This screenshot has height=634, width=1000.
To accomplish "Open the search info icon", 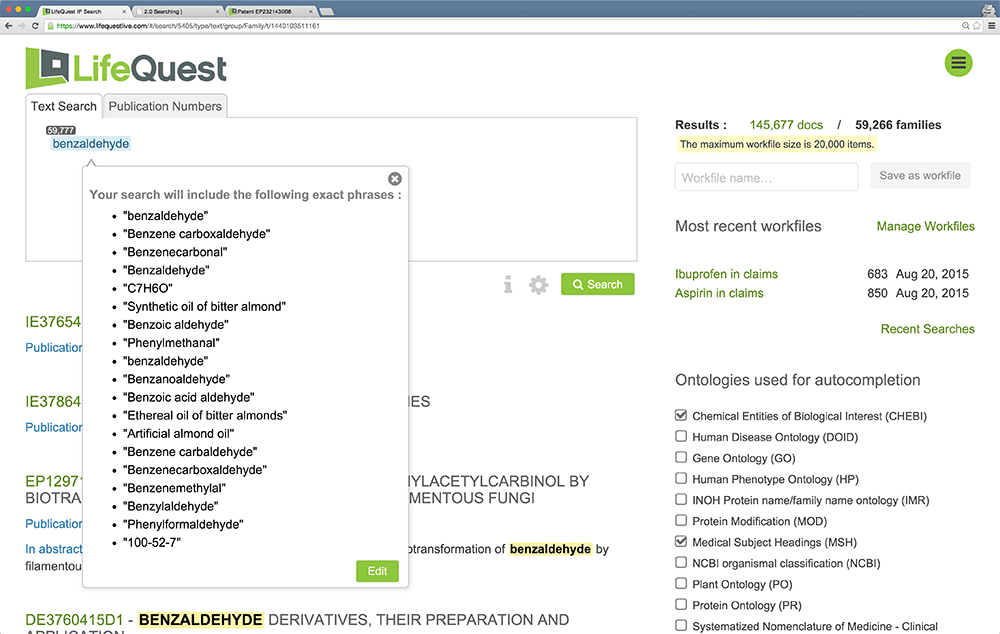I will tap(508, 284).
